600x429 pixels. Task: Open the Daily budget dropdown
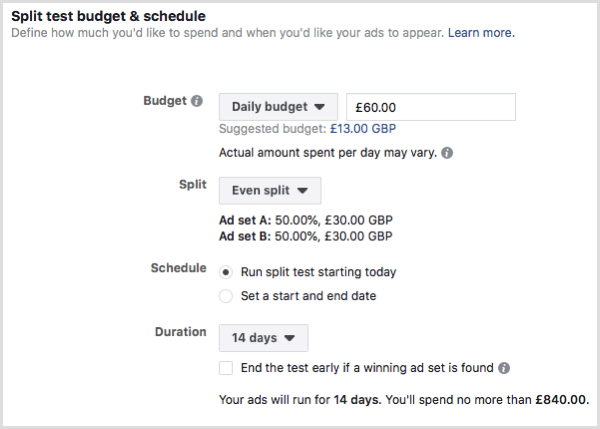278,107
